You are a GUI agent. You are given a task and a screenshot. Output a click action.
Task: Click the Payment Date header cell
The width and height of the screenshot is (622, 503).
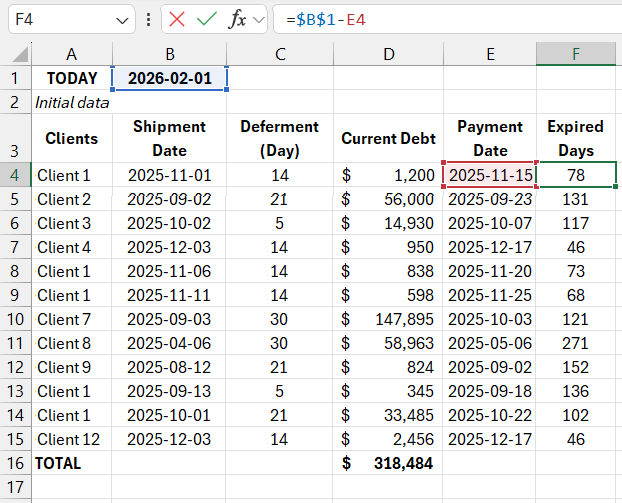tap(490, 138)
